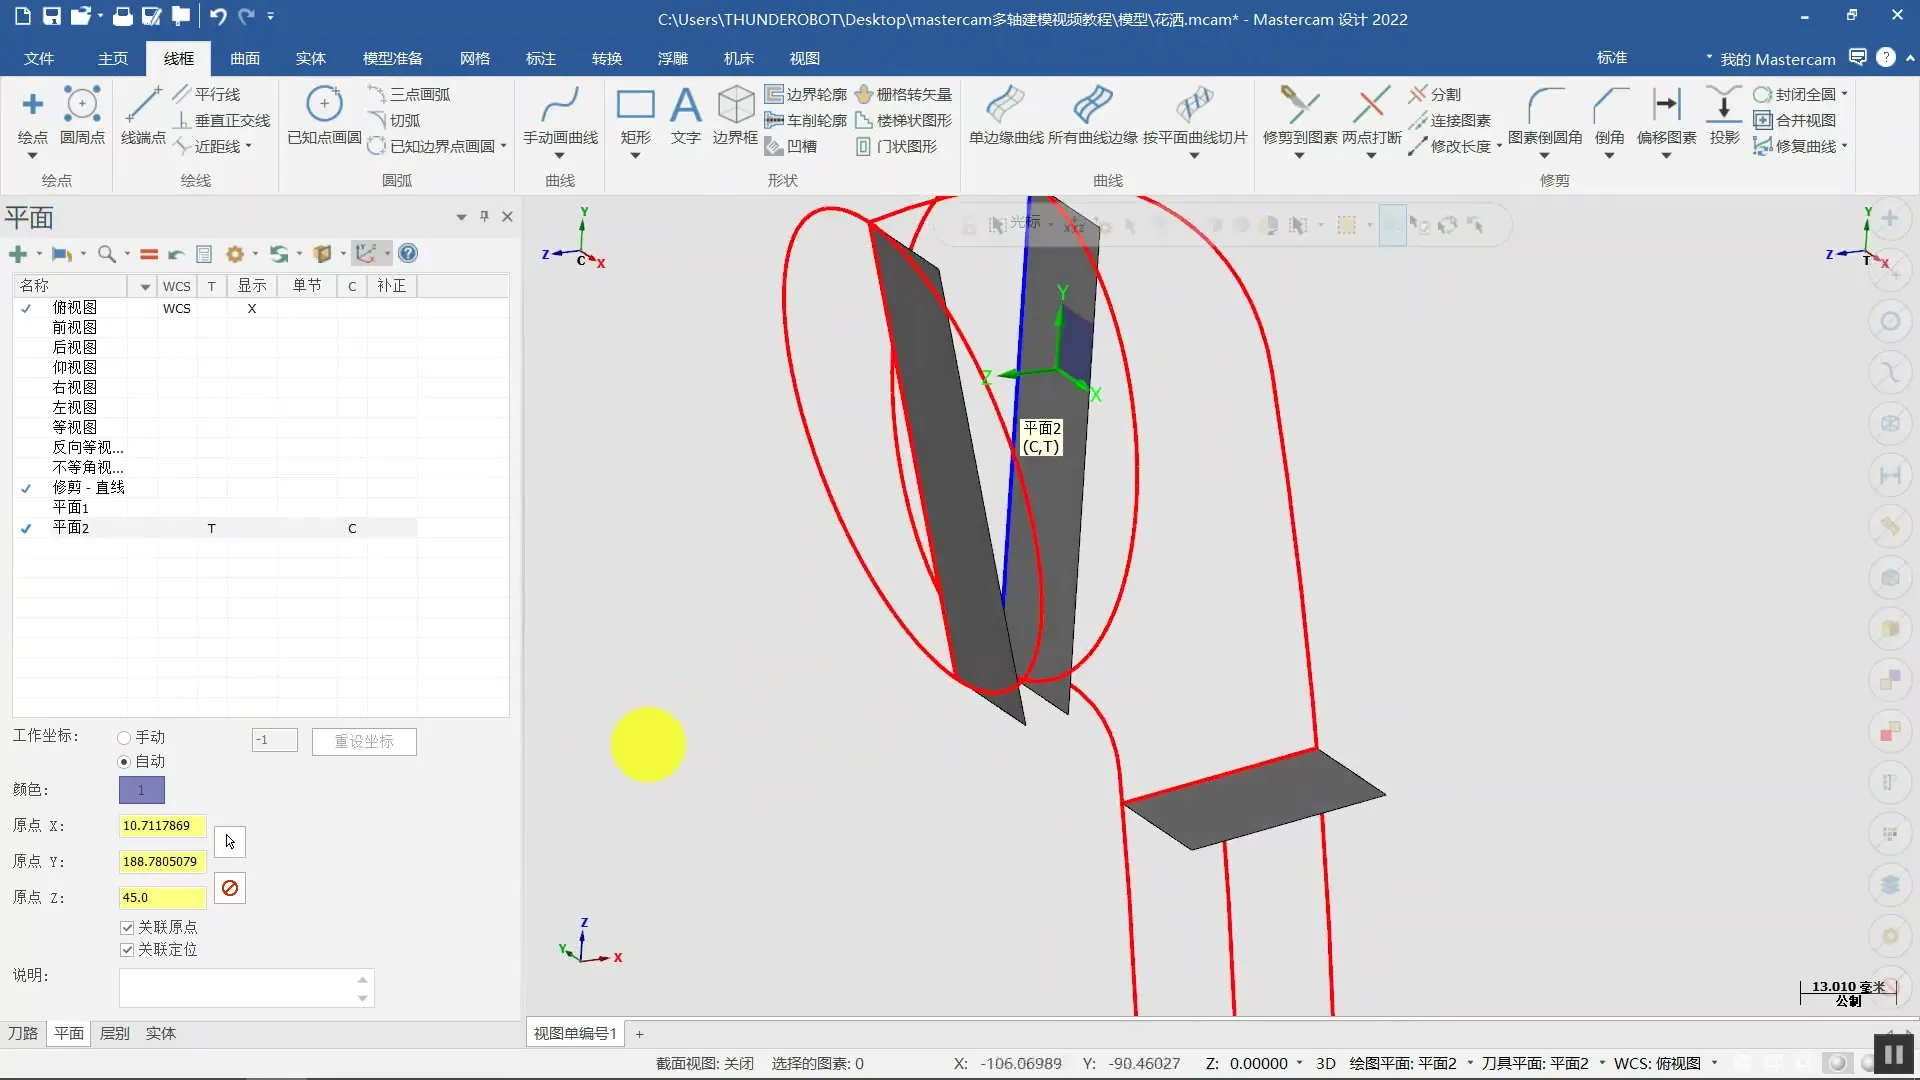The image size is (1920, 1080).
Task: Uncheck the 关联原点 checkbox
Action: click(127, 928)
